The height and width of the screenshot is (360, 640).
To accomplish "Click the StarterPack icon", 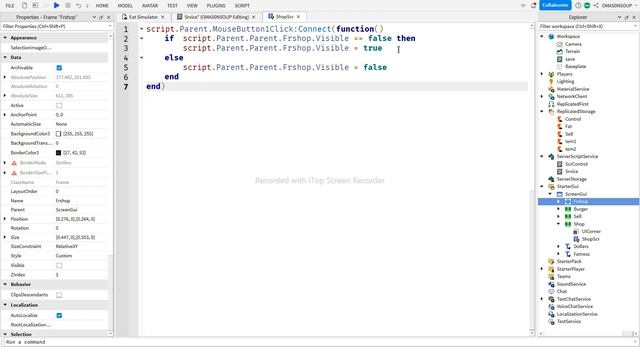I will 551,261.
